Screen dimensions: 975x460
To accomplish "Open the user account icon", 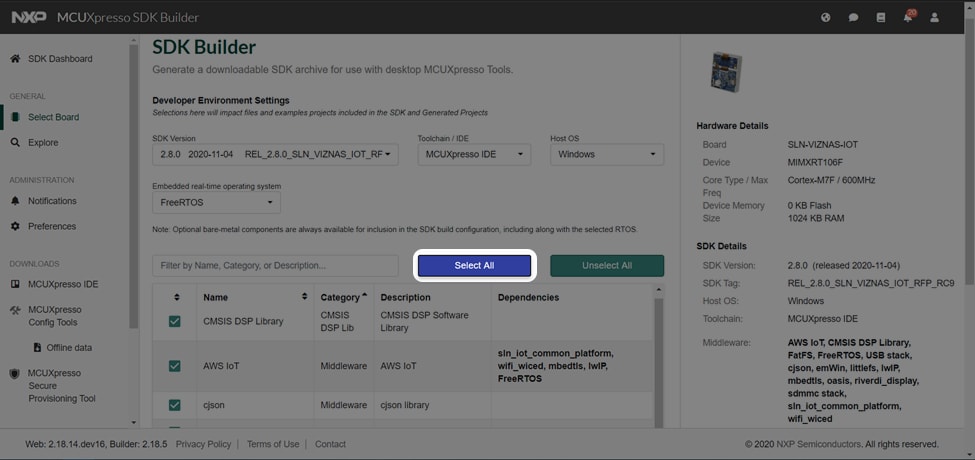I will click(935, 17).
